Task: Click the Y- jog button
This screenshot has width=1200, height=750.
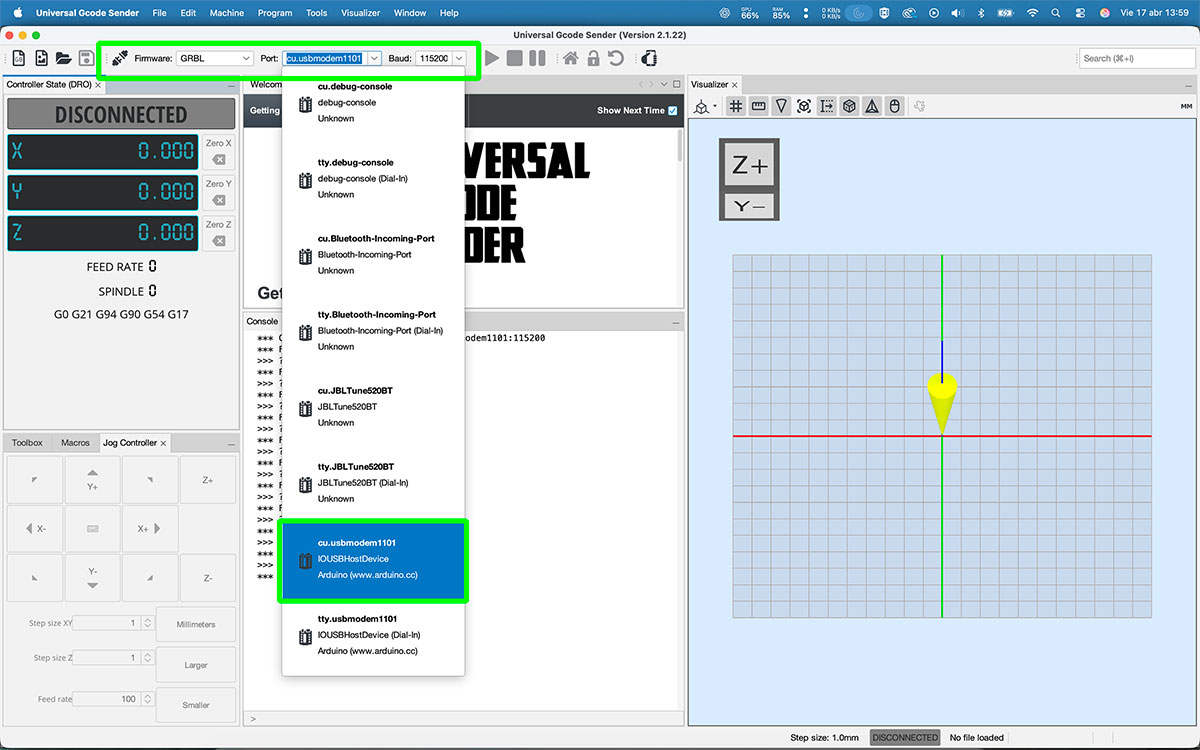Action: [92, 577]
